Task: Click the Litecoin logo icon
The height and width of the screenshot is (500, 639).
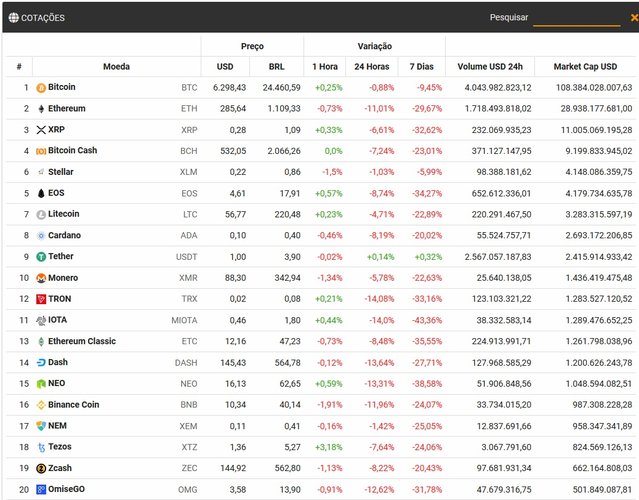Action: (x=41, y=214)
